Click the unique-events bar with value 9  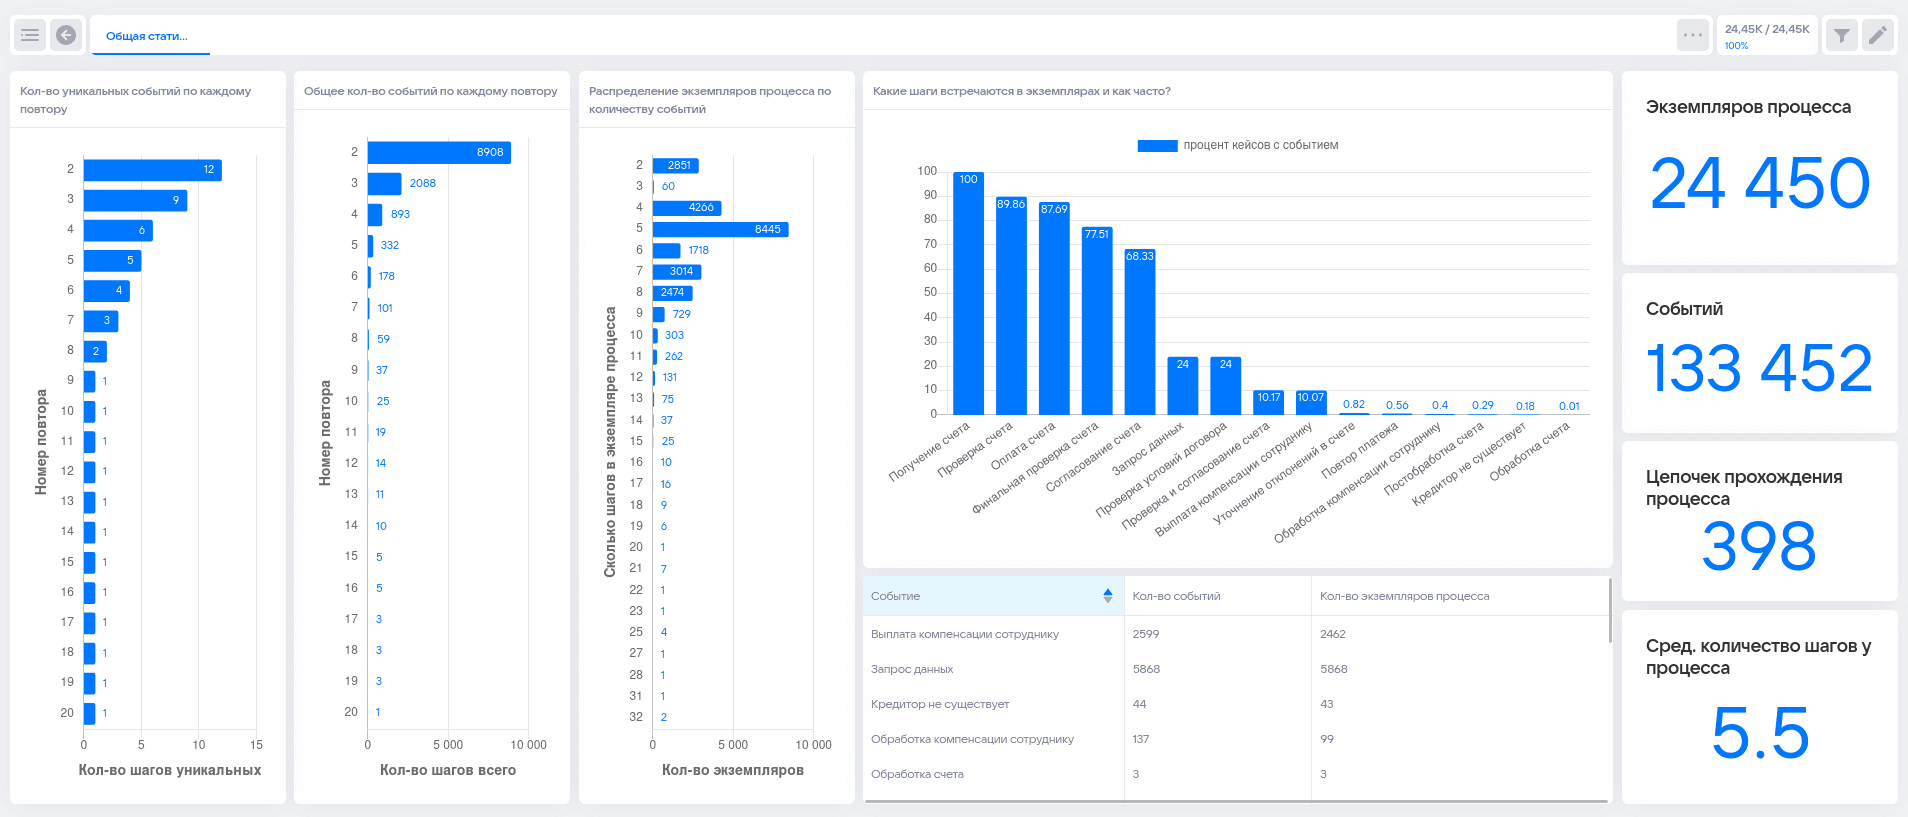pyautogui.click(x=136, y=200)
